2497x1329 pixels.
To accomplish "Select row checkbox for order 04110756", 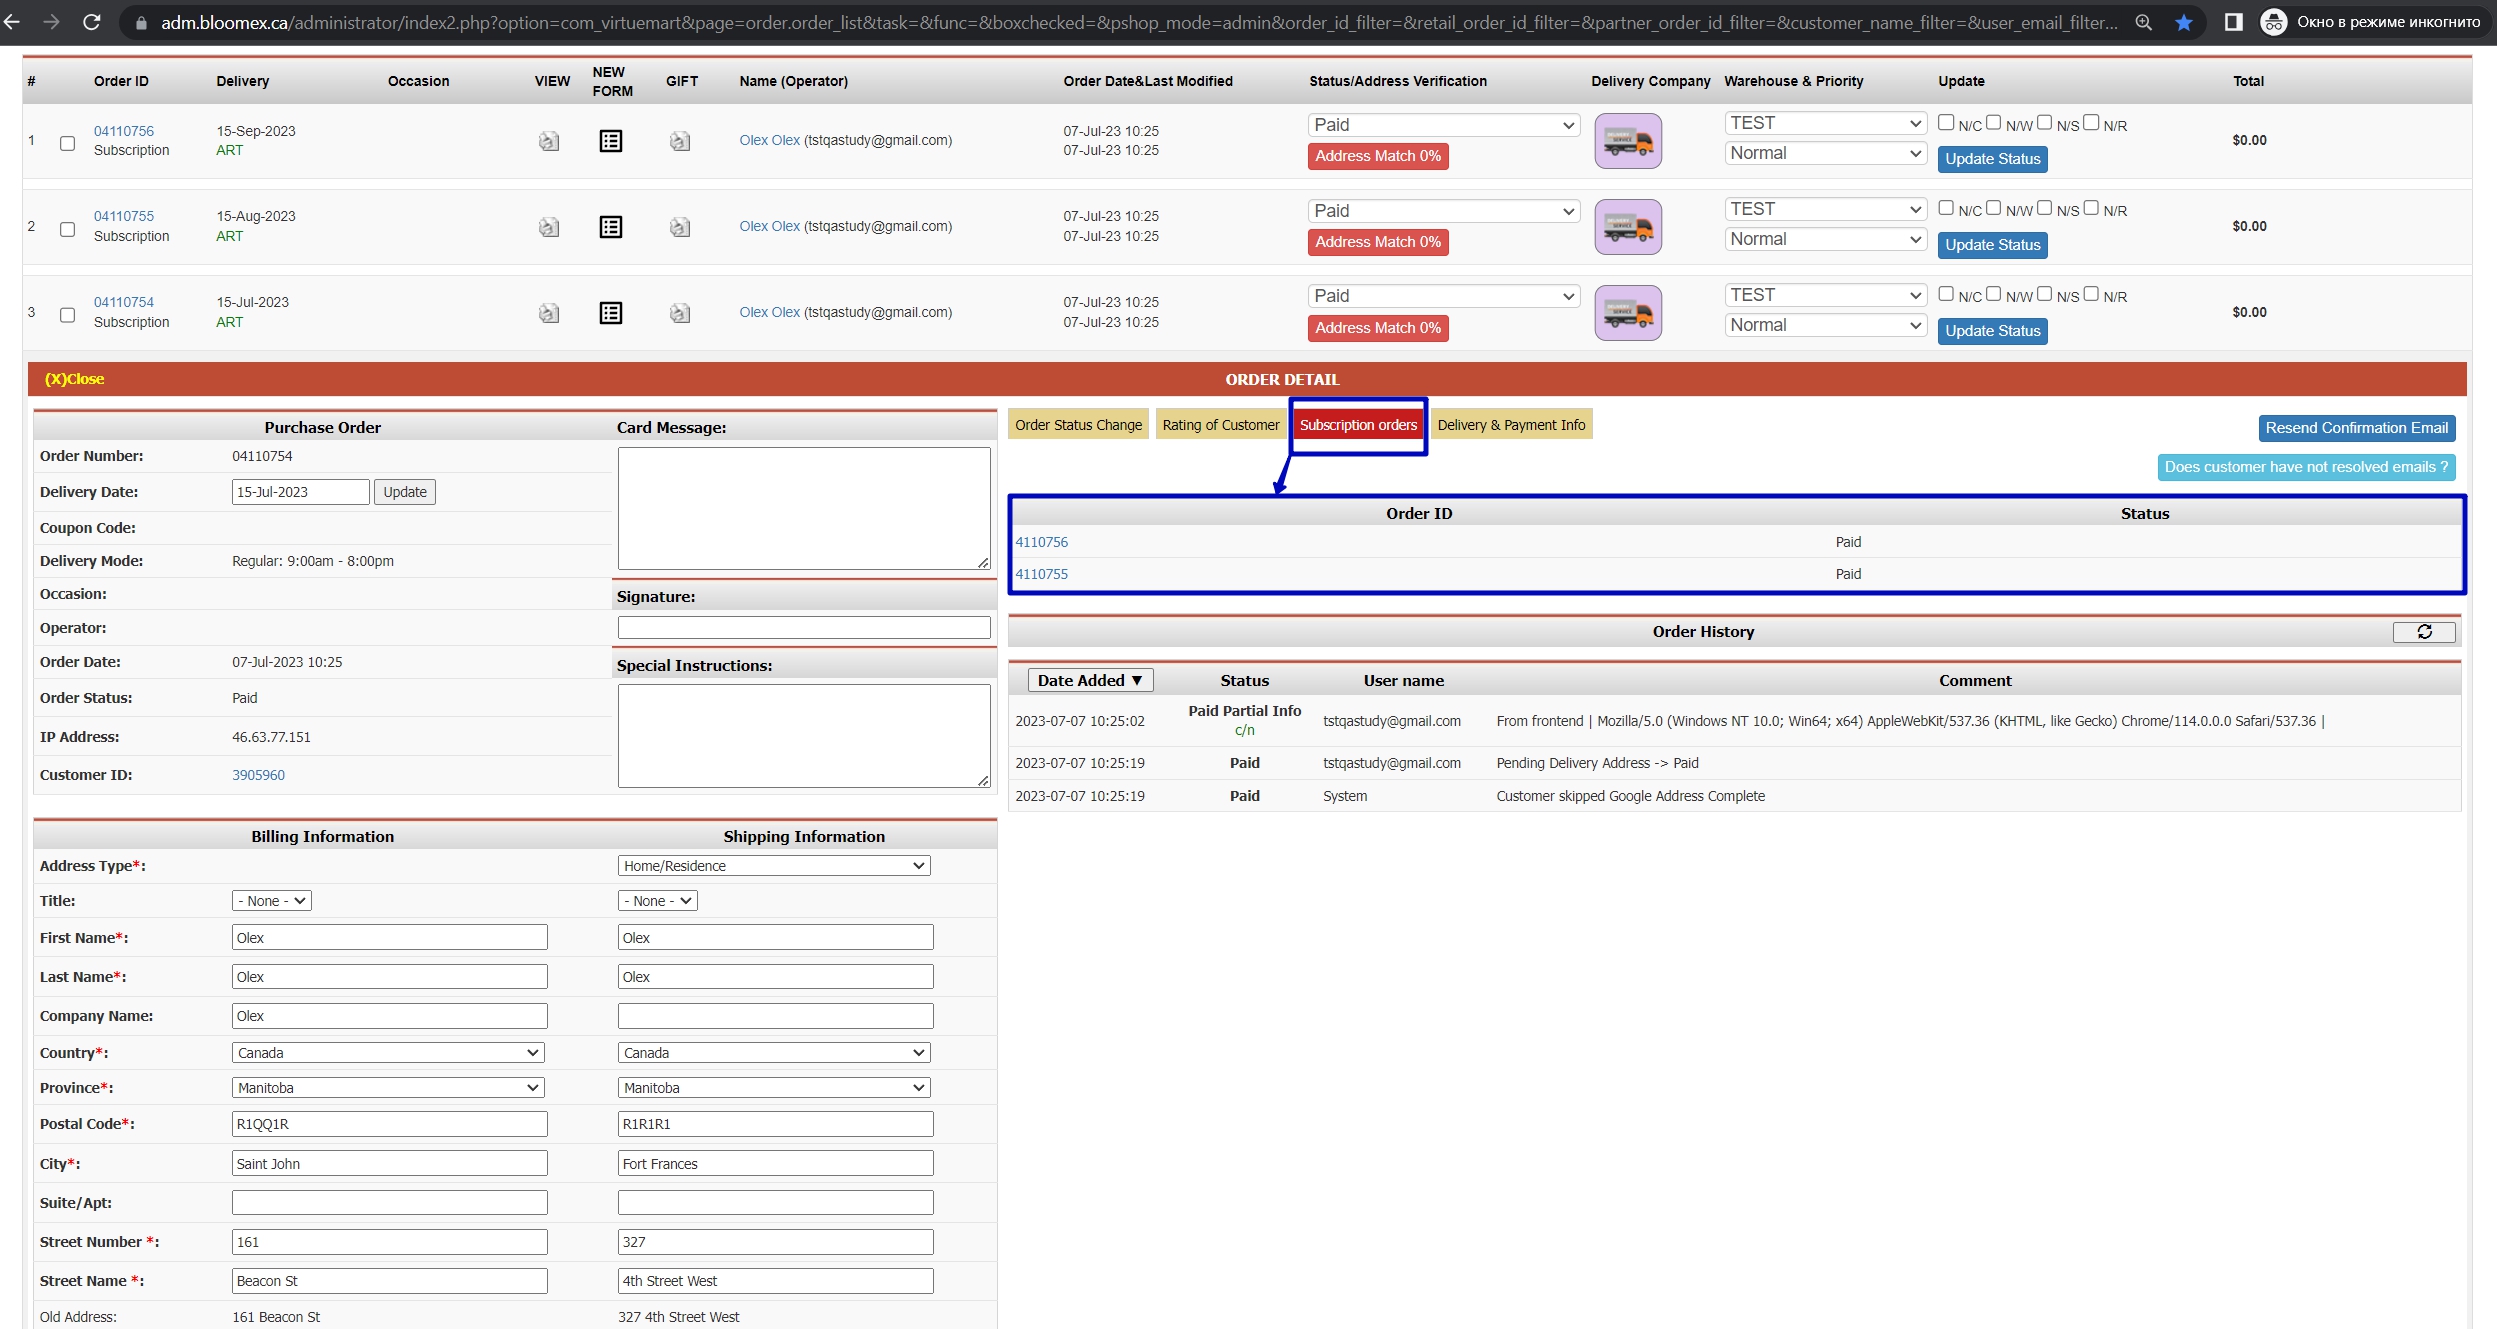I will pos(67,143).
